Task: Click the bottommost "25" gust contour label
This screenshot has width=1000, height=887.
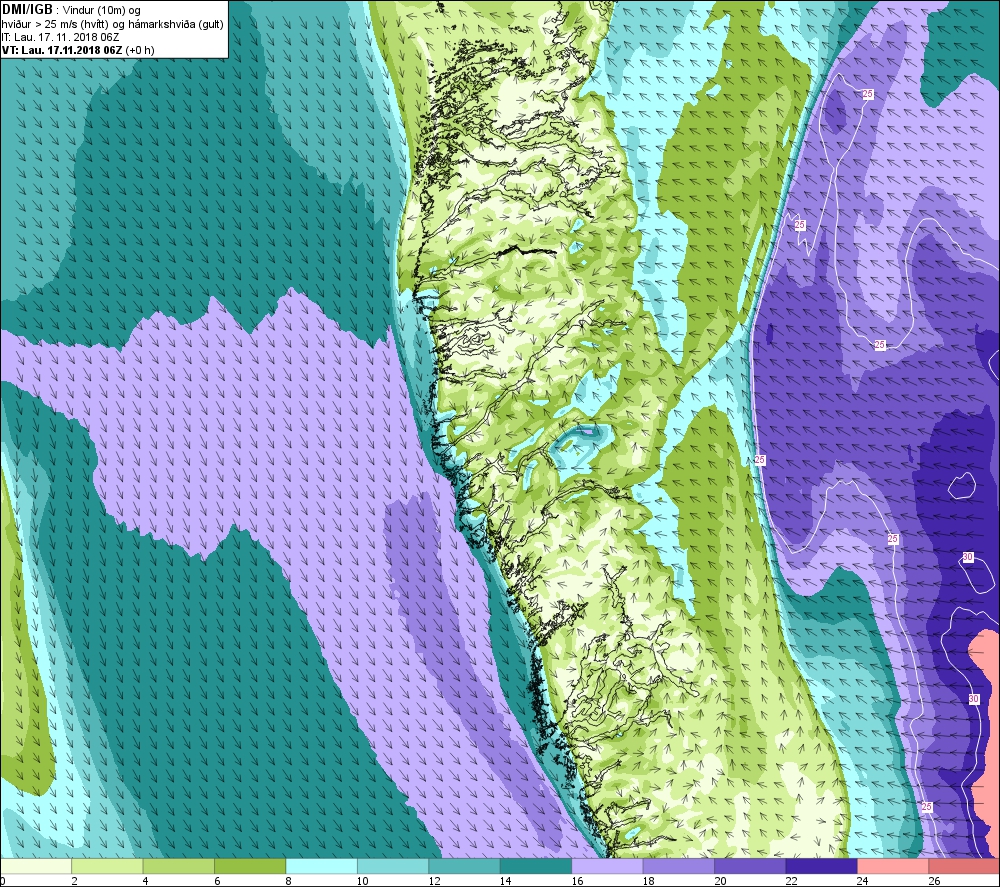Action: point(927,807)
